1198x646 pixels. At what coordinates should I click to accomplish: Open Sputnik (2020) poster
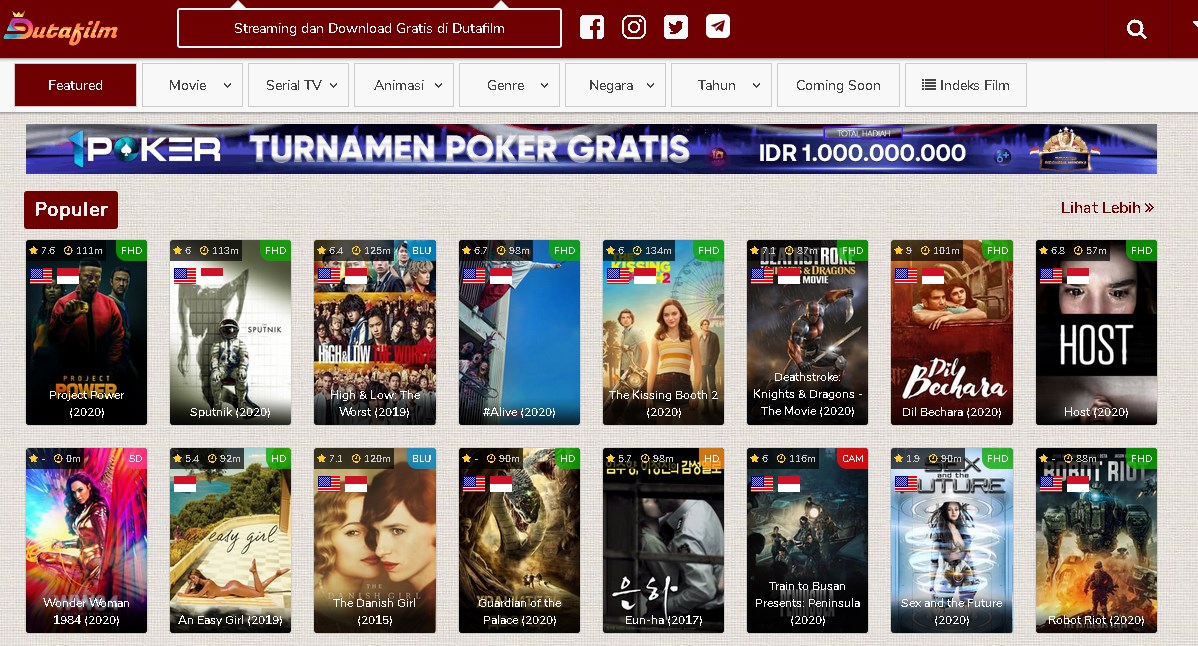click(x=230, y=332)
